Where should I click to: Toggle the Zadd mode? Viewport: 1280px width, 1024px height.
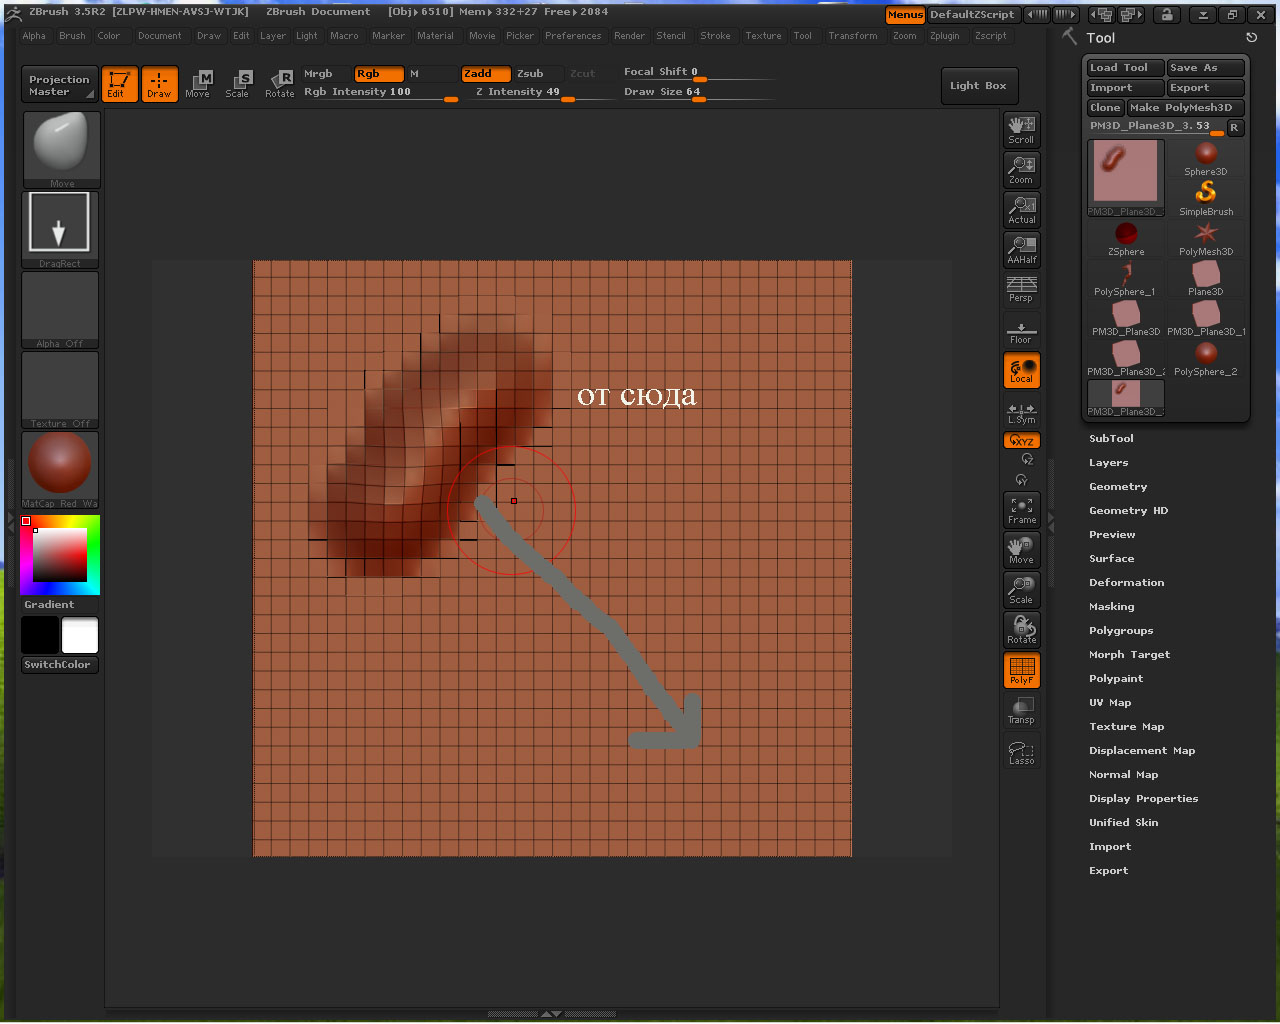click(x=486, y=74)
